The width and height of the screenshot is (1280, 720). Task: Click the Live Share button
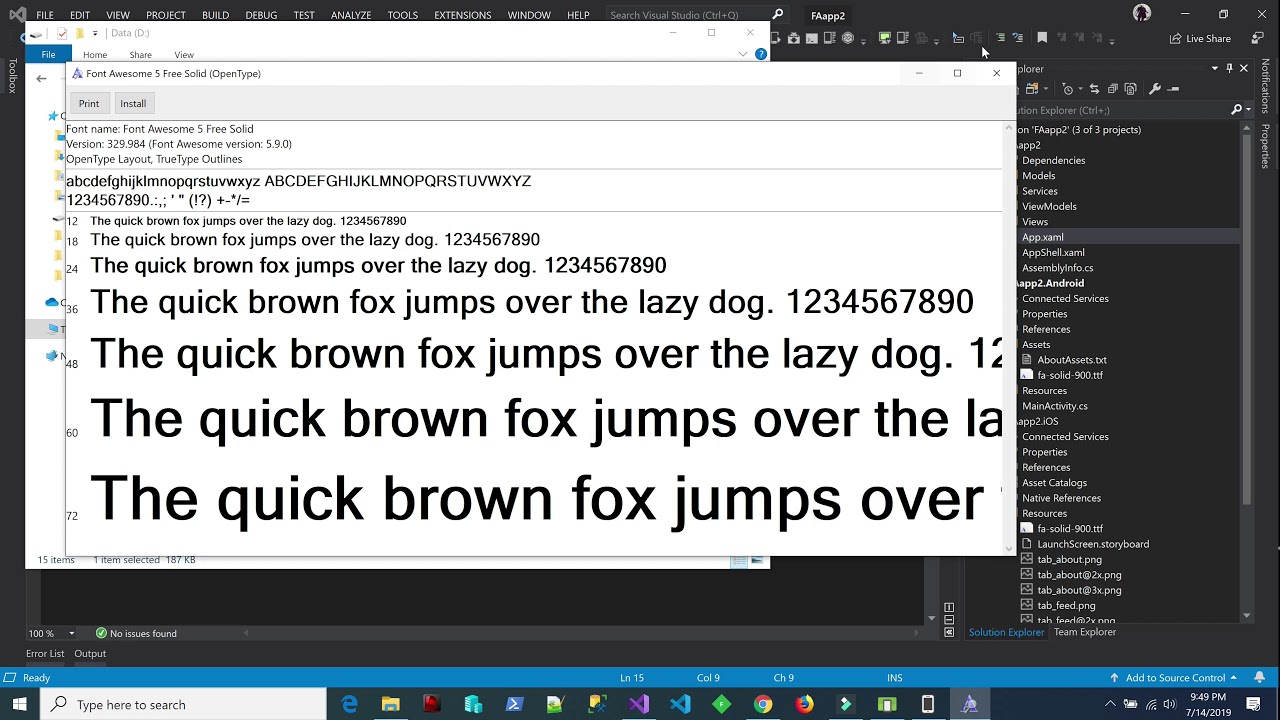tap(1200, 38)
